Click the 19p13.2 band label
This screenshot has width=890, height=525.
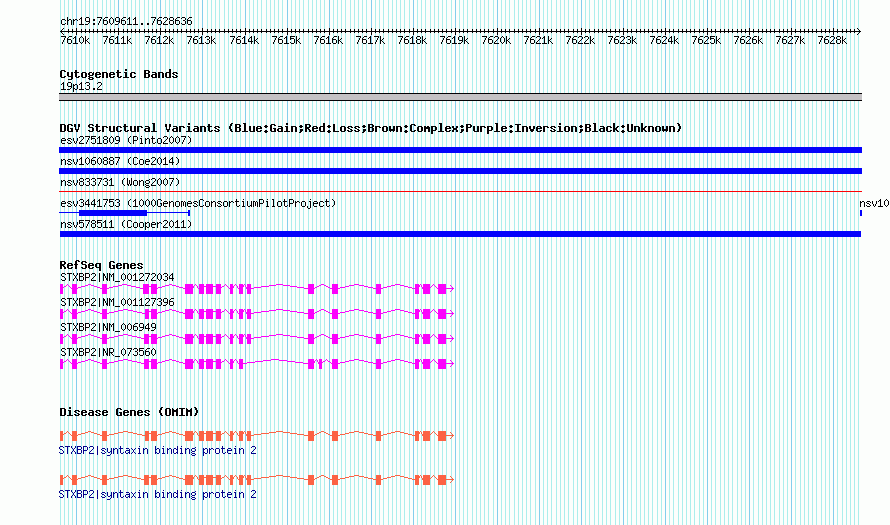81,87
